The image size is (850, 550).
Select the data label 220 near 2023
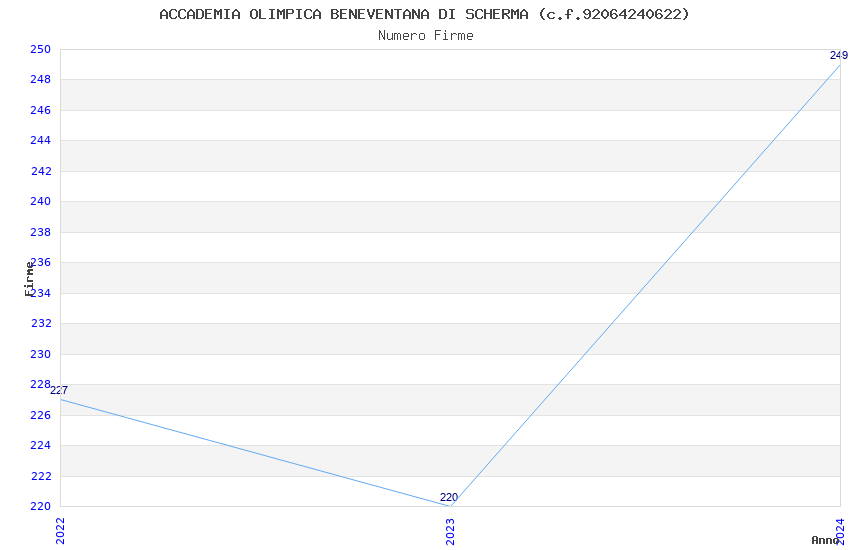449,497
